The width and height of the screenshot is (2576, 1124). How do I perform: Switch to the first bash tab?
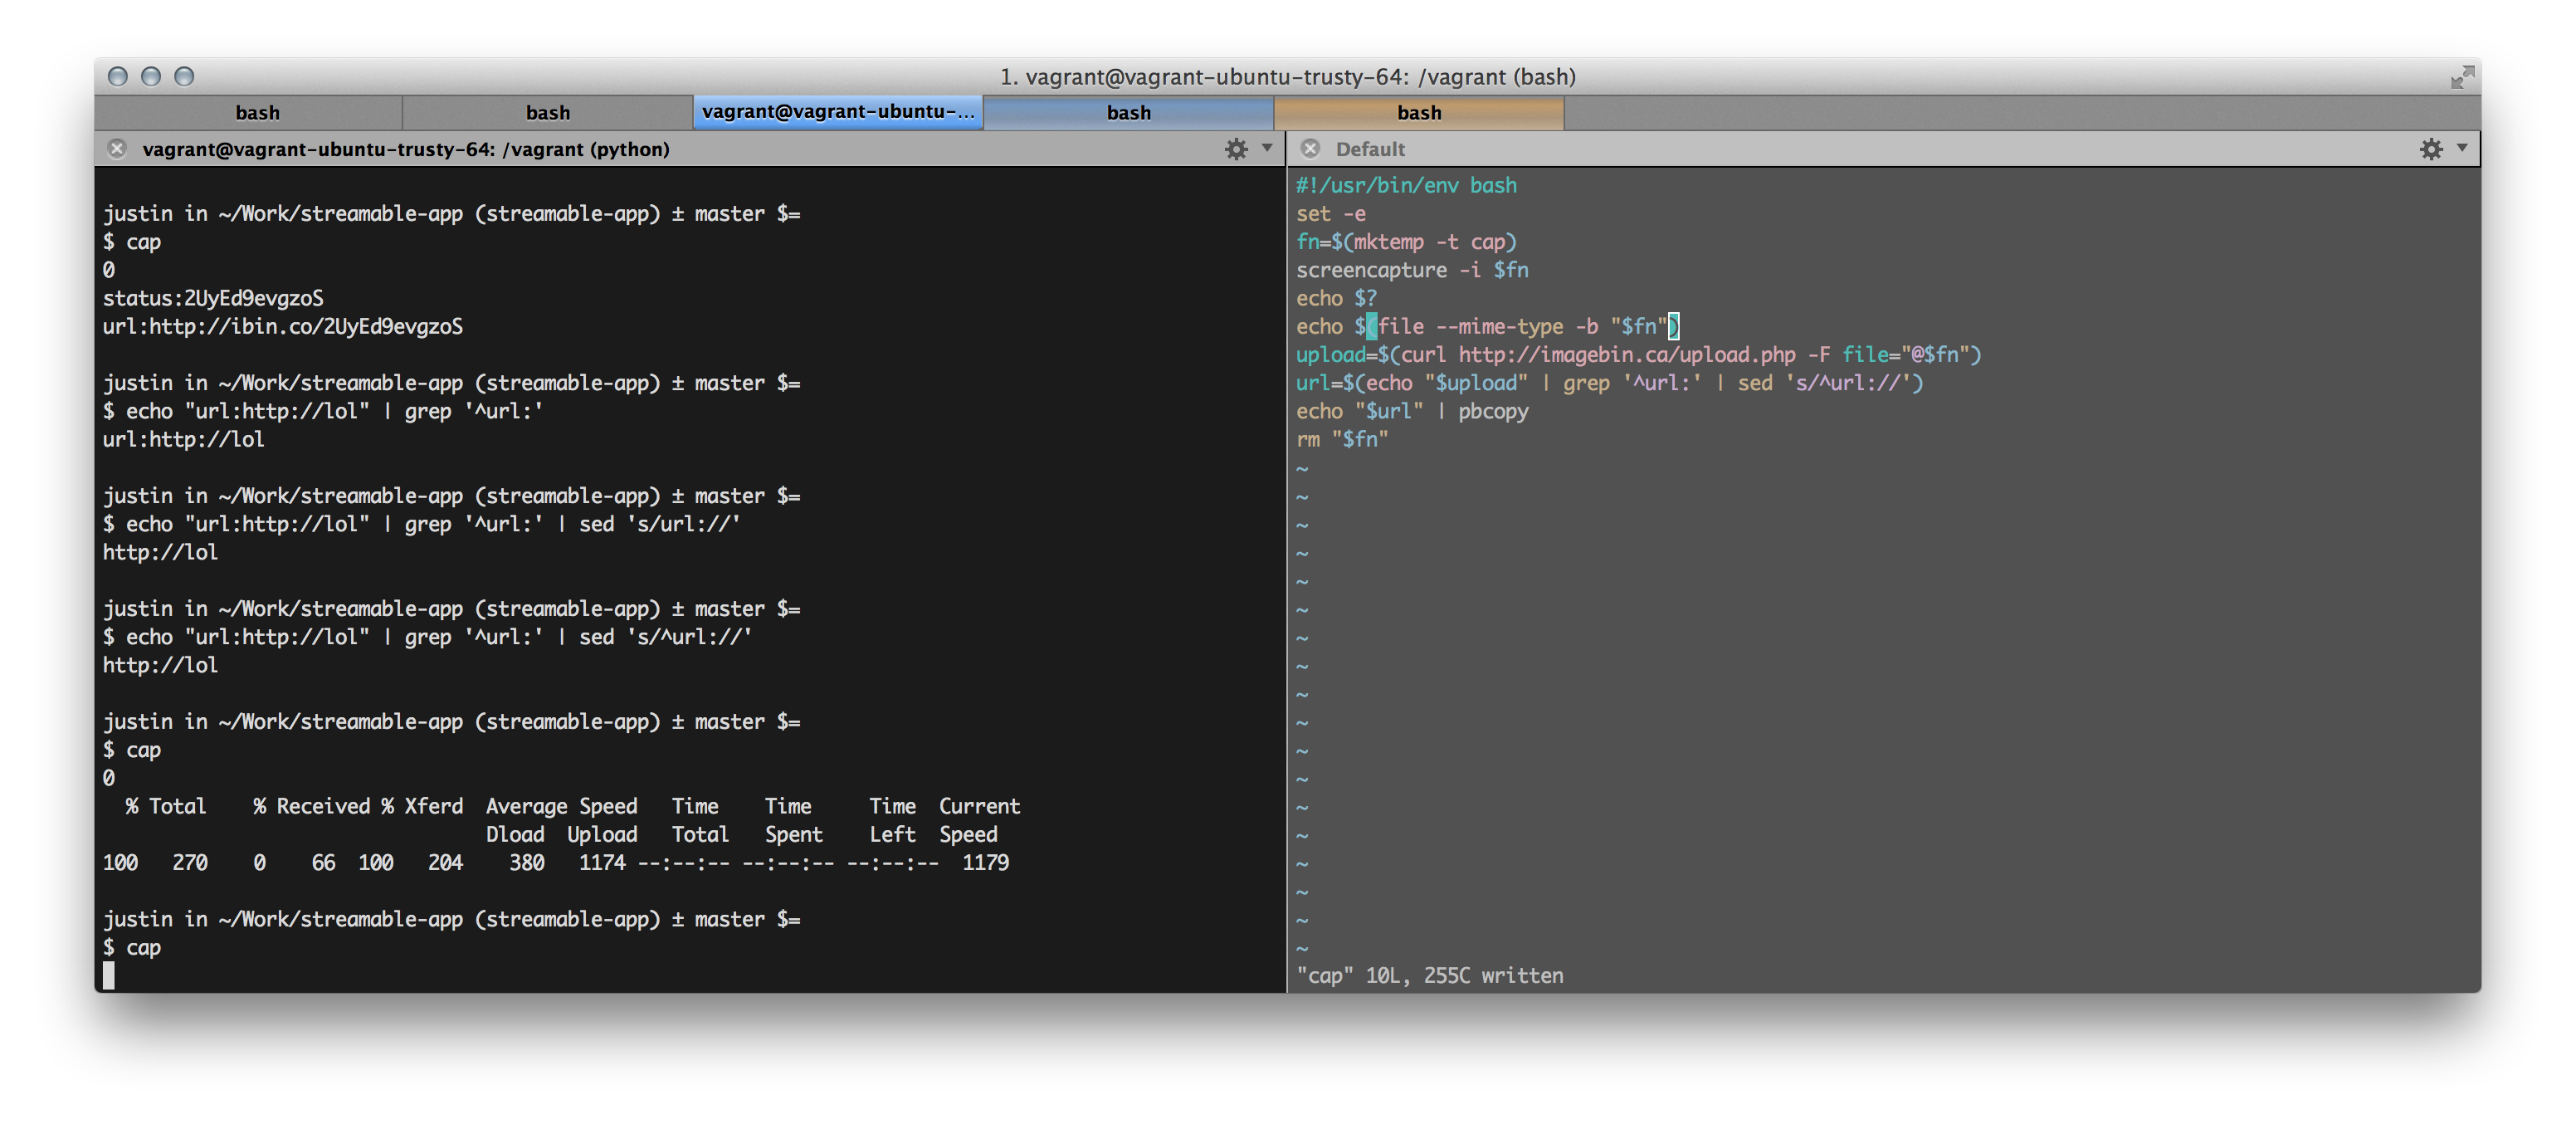coord(257,113)
